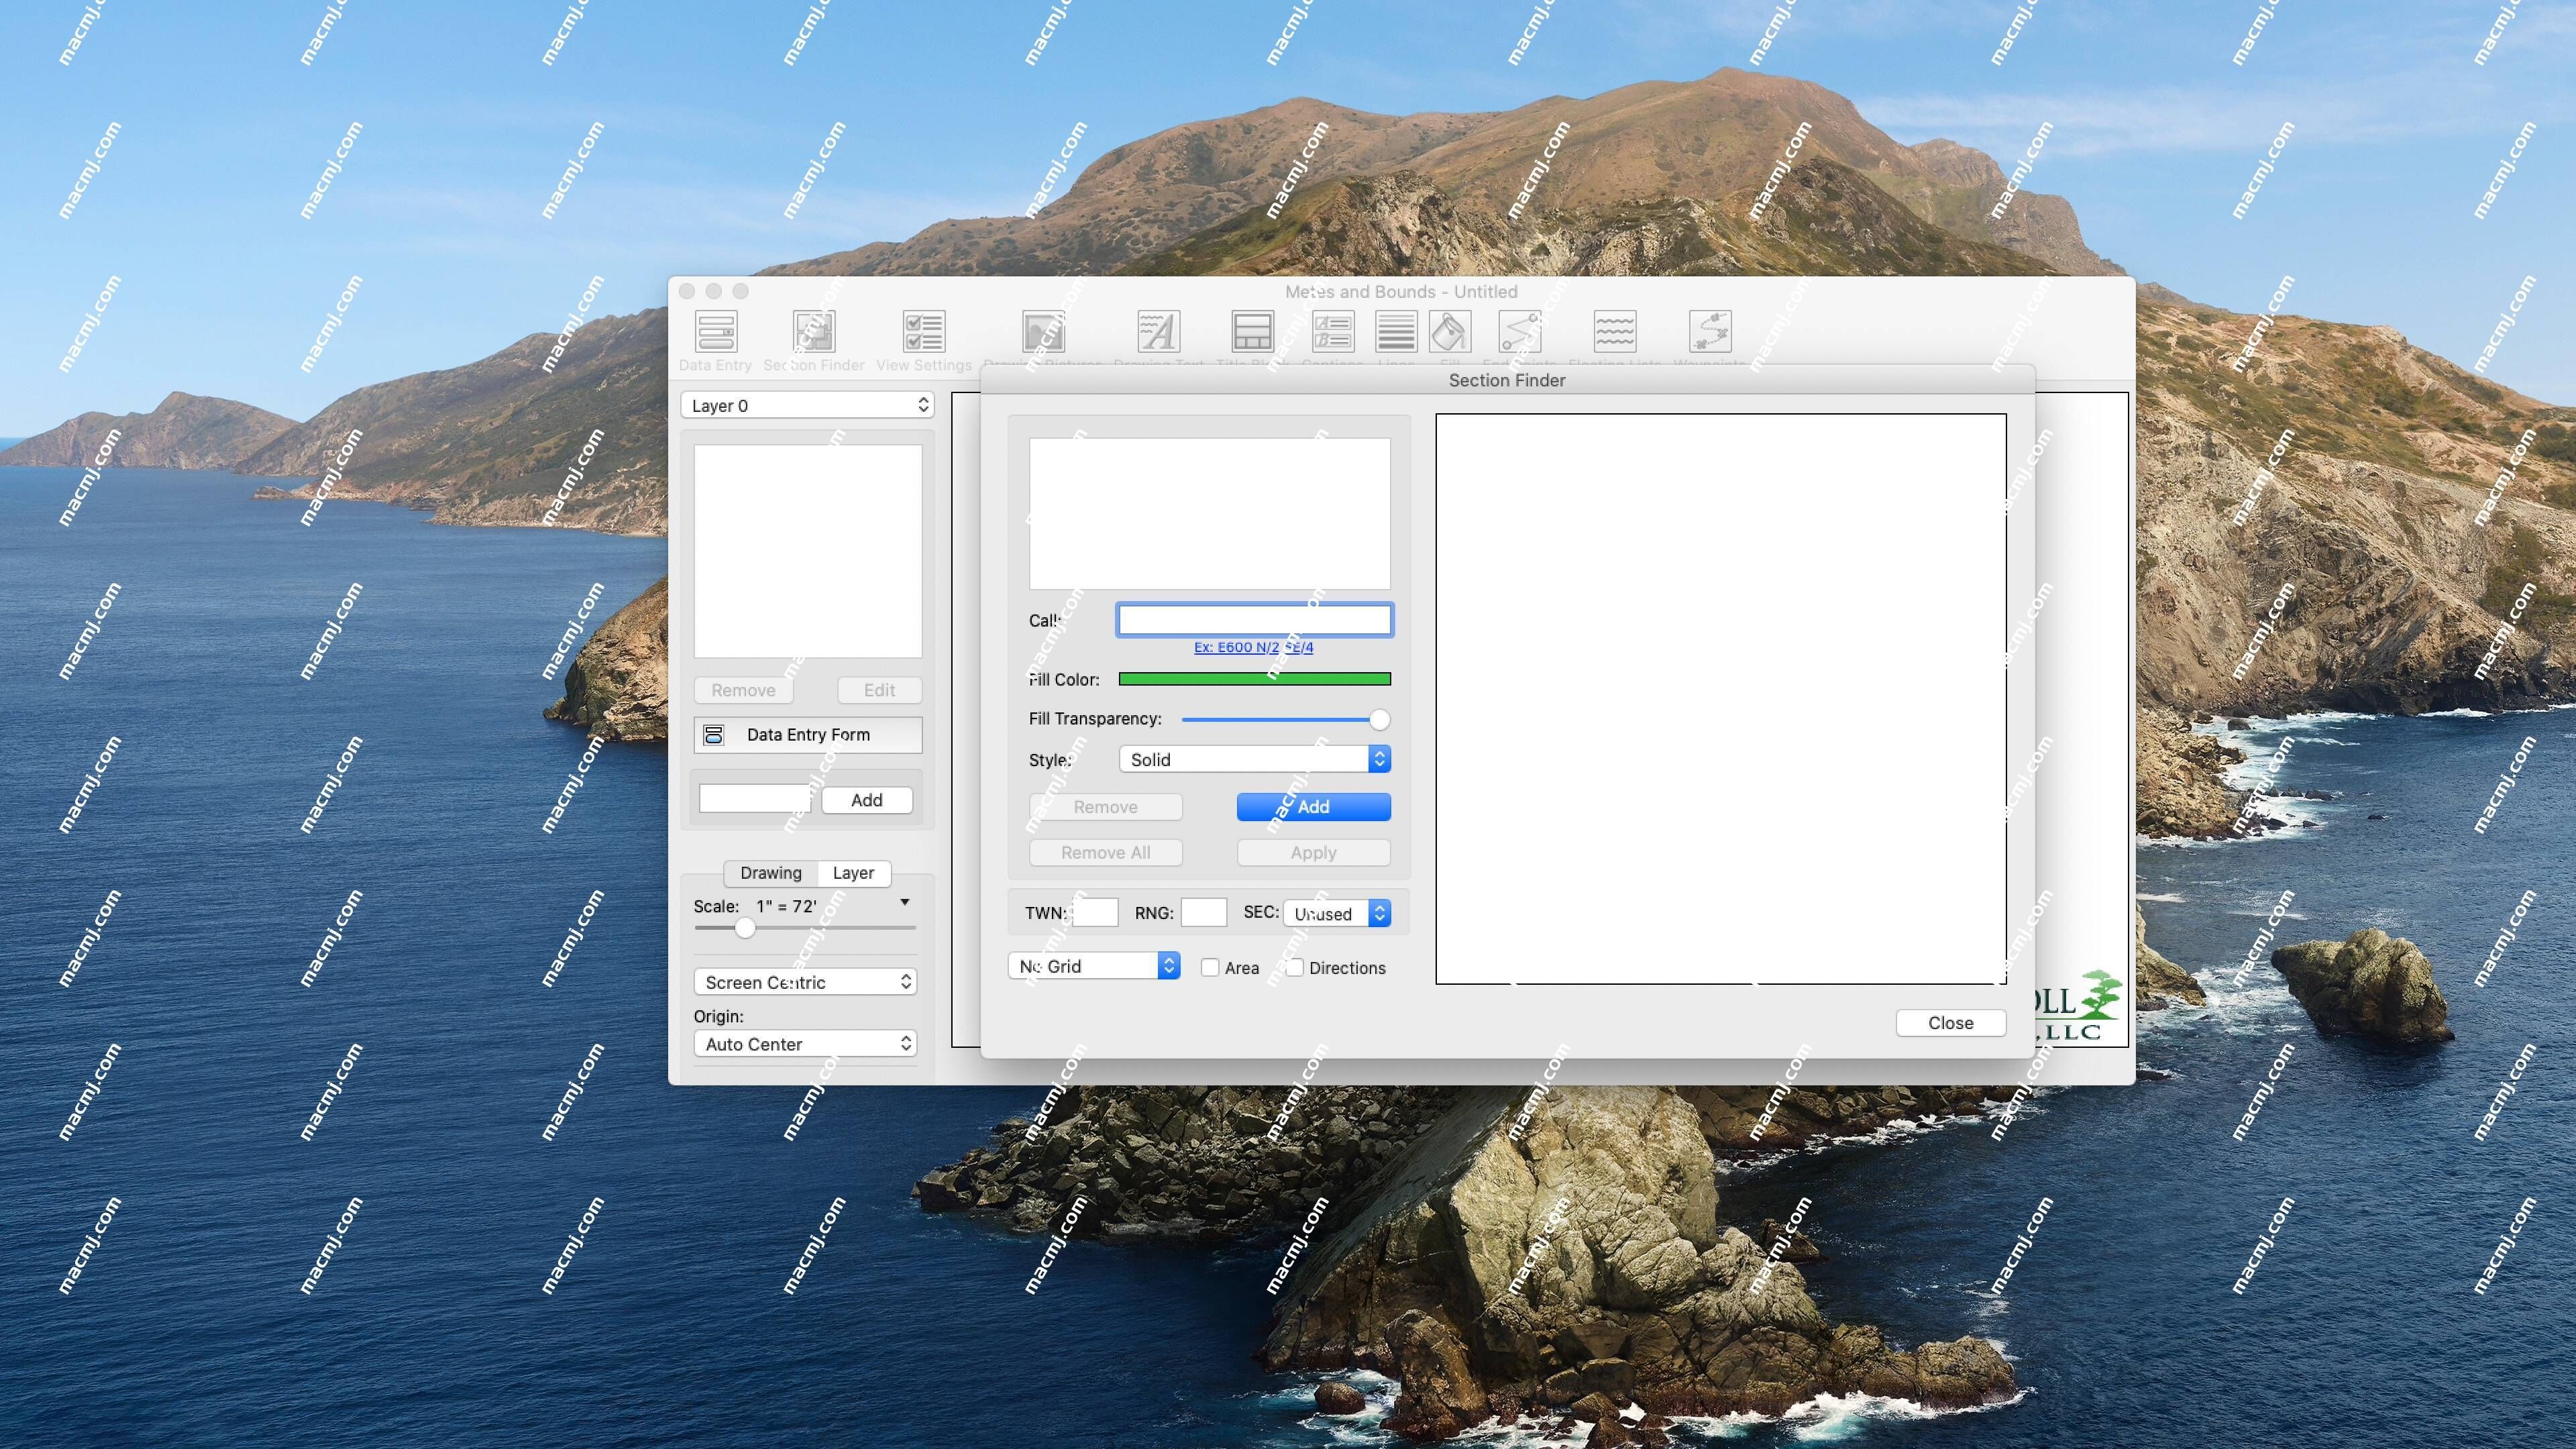
Task: Click the Scale slider in left panel
Action: tap(805, 928)
